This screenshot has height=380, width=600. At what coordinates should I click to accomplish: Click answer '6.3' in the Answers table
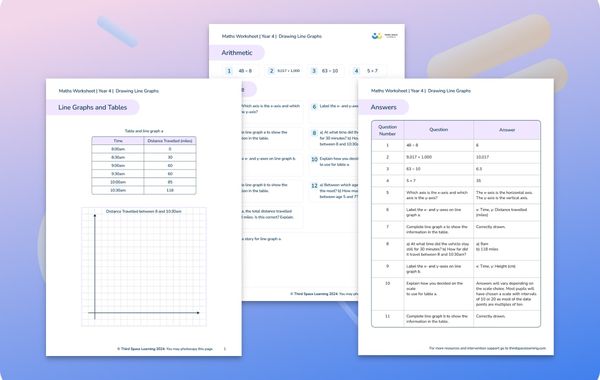click(479, 169)
